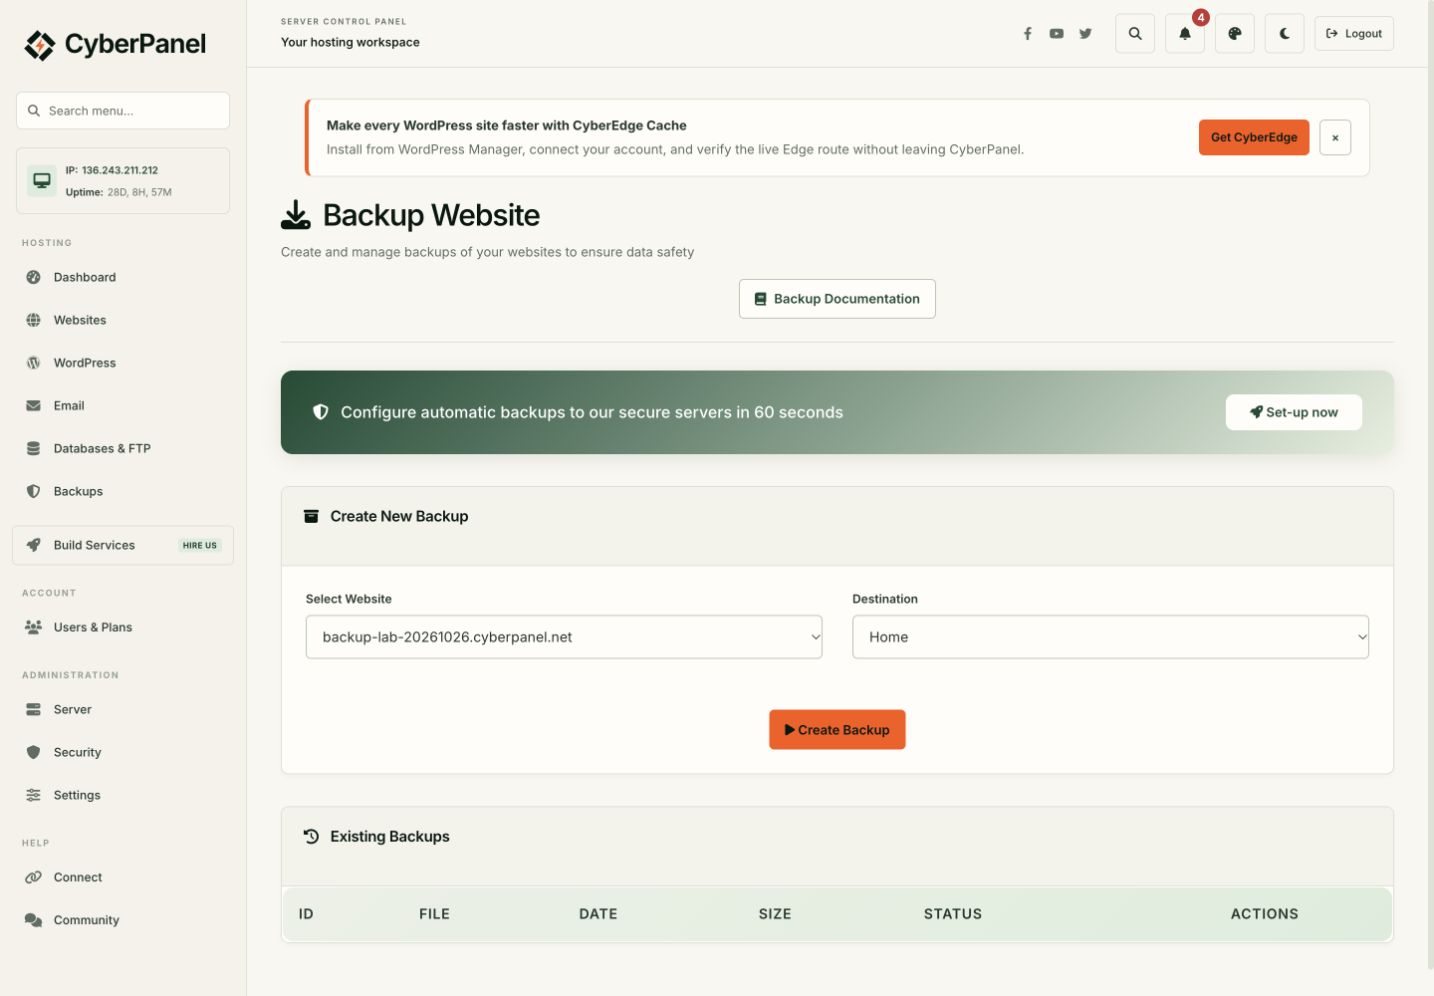
Task: Click the Community chat bubbles icon
Action: click(33, 920)
